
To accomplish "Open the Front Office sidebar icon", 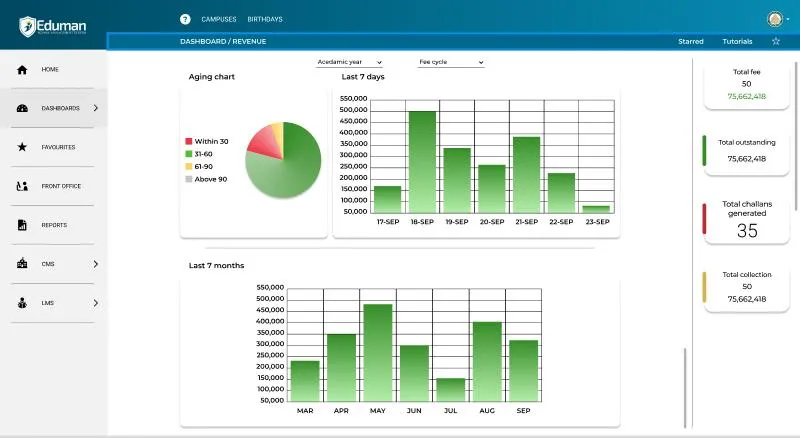I will pos(21,186).
